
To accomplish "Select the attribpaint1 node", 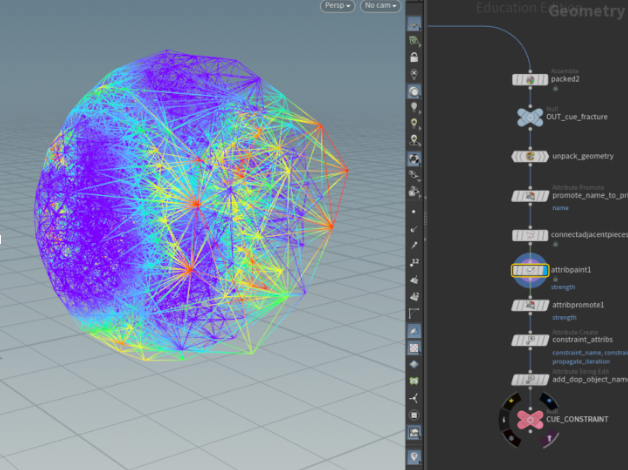I will click(x=530, y=271).
